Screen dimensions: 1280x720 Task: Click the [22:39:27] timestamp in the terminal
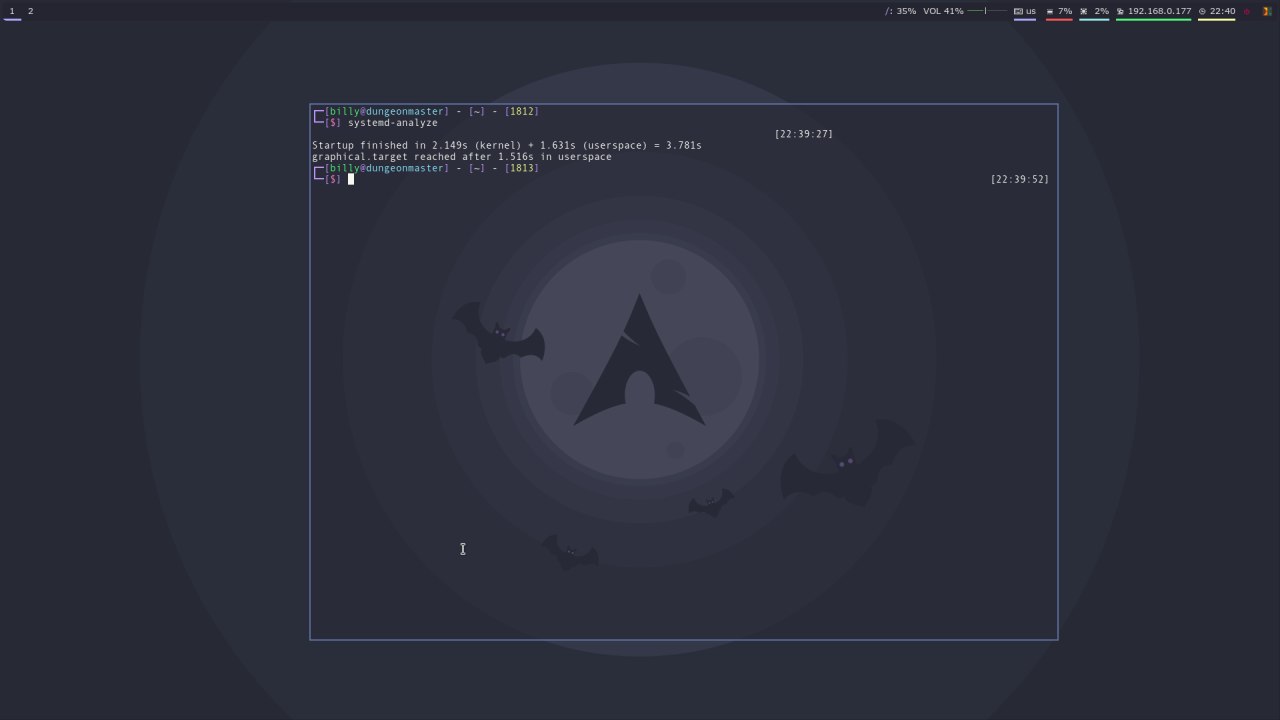803,134
